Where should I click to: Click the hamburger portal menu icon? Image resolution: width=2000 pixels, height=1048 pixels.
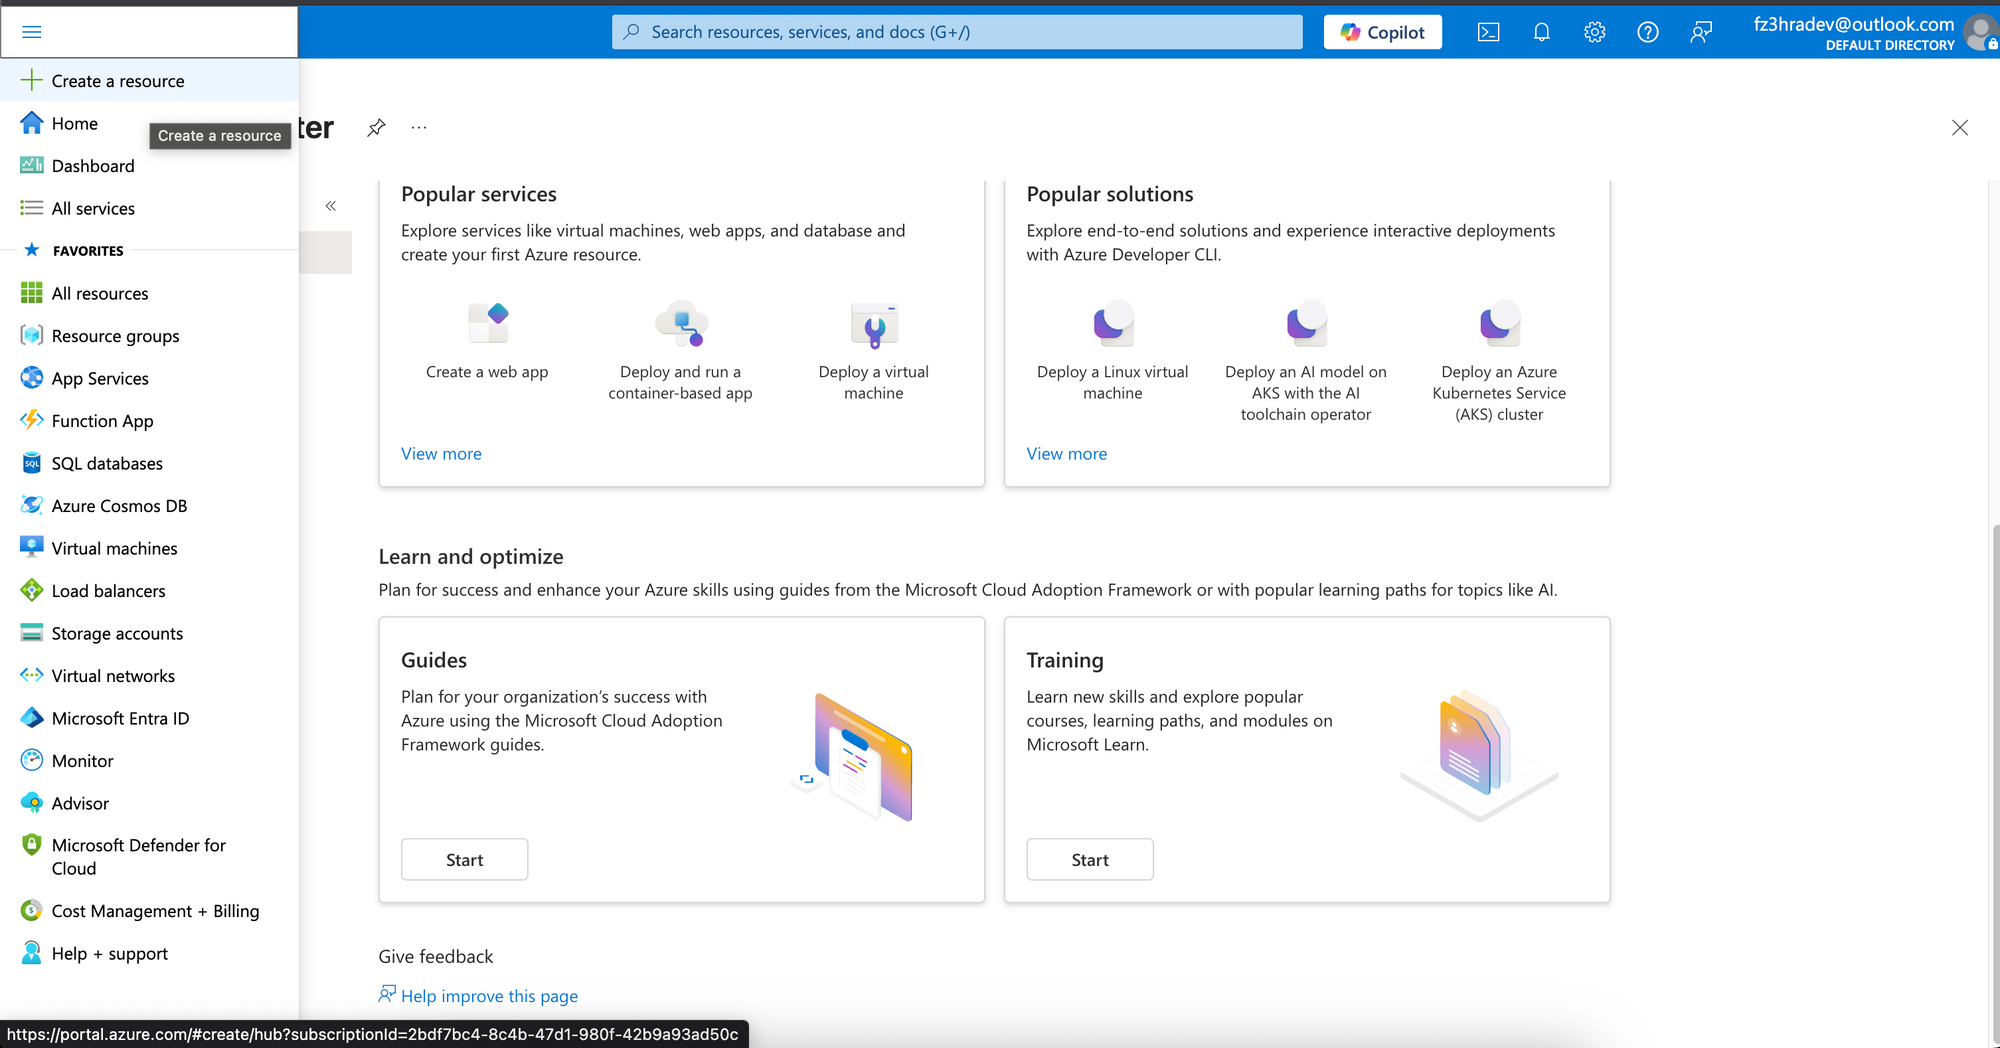[32, 32]
